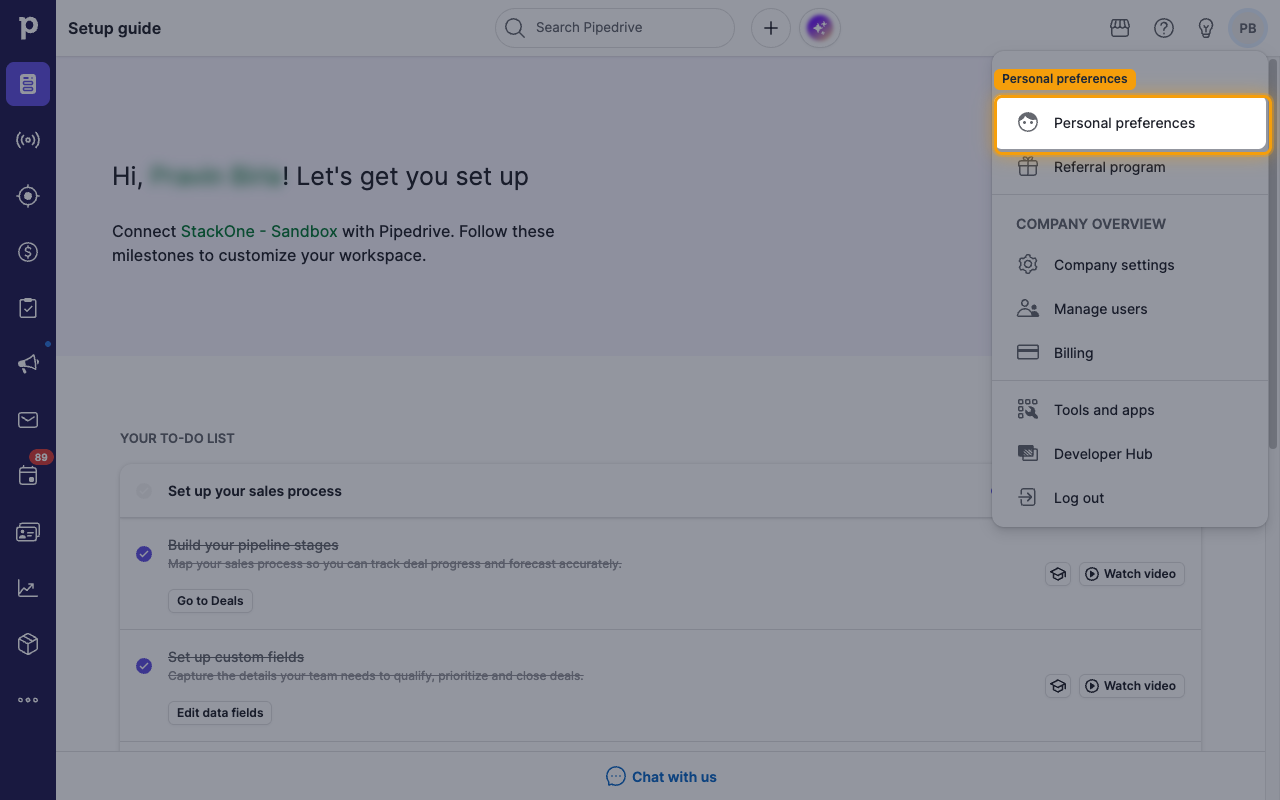Open the Products box sidebar icon
Image resolution: width=1280 pixels, height=800 pixels.
click(28, 644)
